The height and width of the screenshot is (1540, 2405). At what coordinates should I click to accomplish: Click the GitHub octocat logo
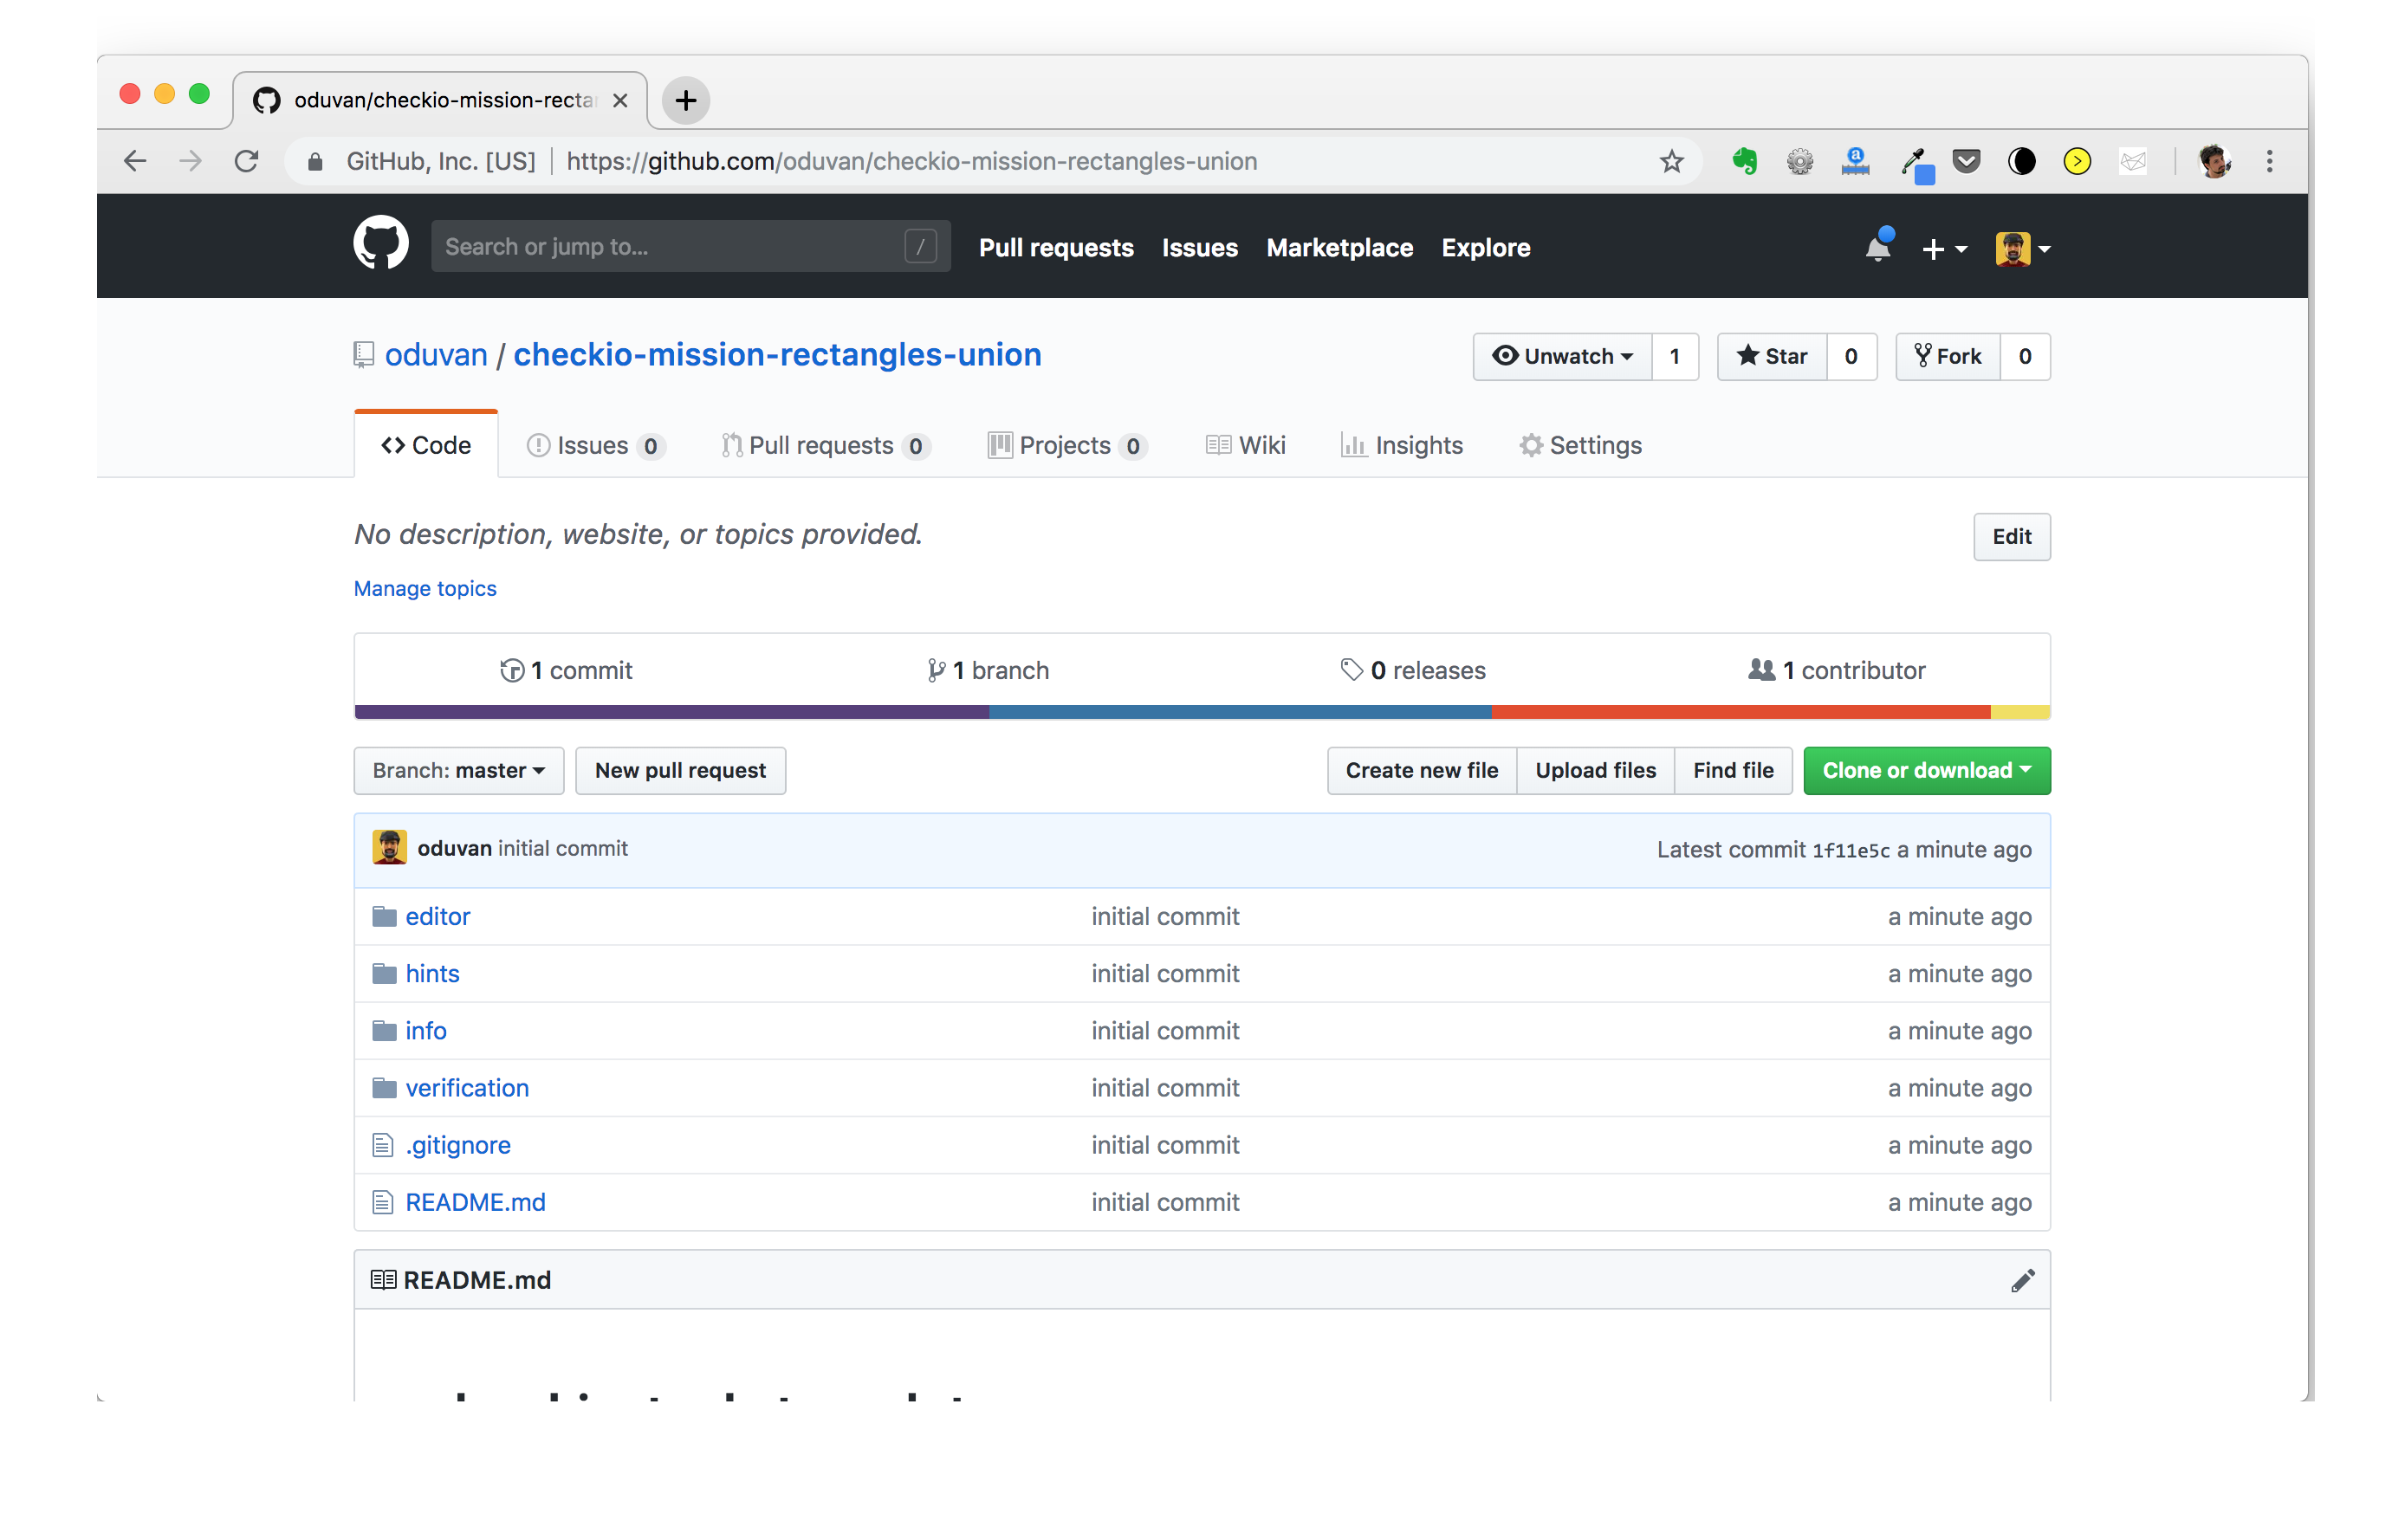pyautogui.click(x=381, y=245)
